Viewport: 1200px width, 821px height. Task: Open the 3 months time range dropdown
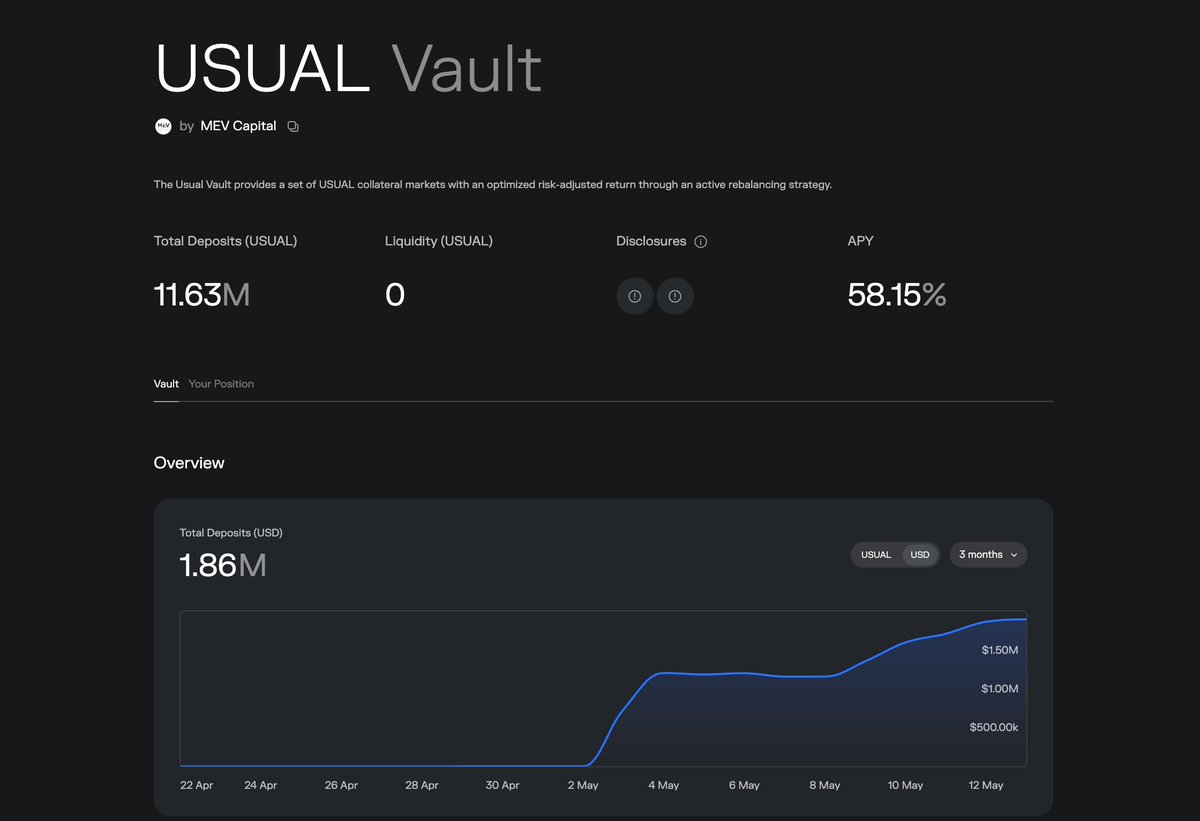point(988,555)
